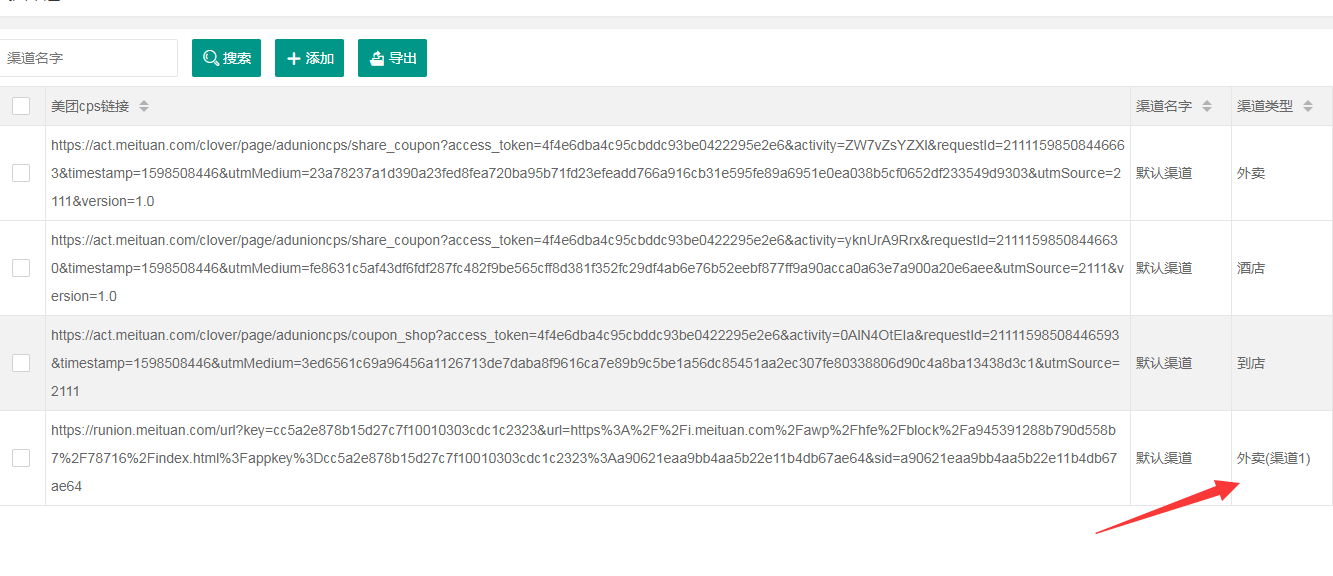The image size is (1333, 576).
Task: Click 默认渠道 in the 酒店 row
Action: [1164, 268]
